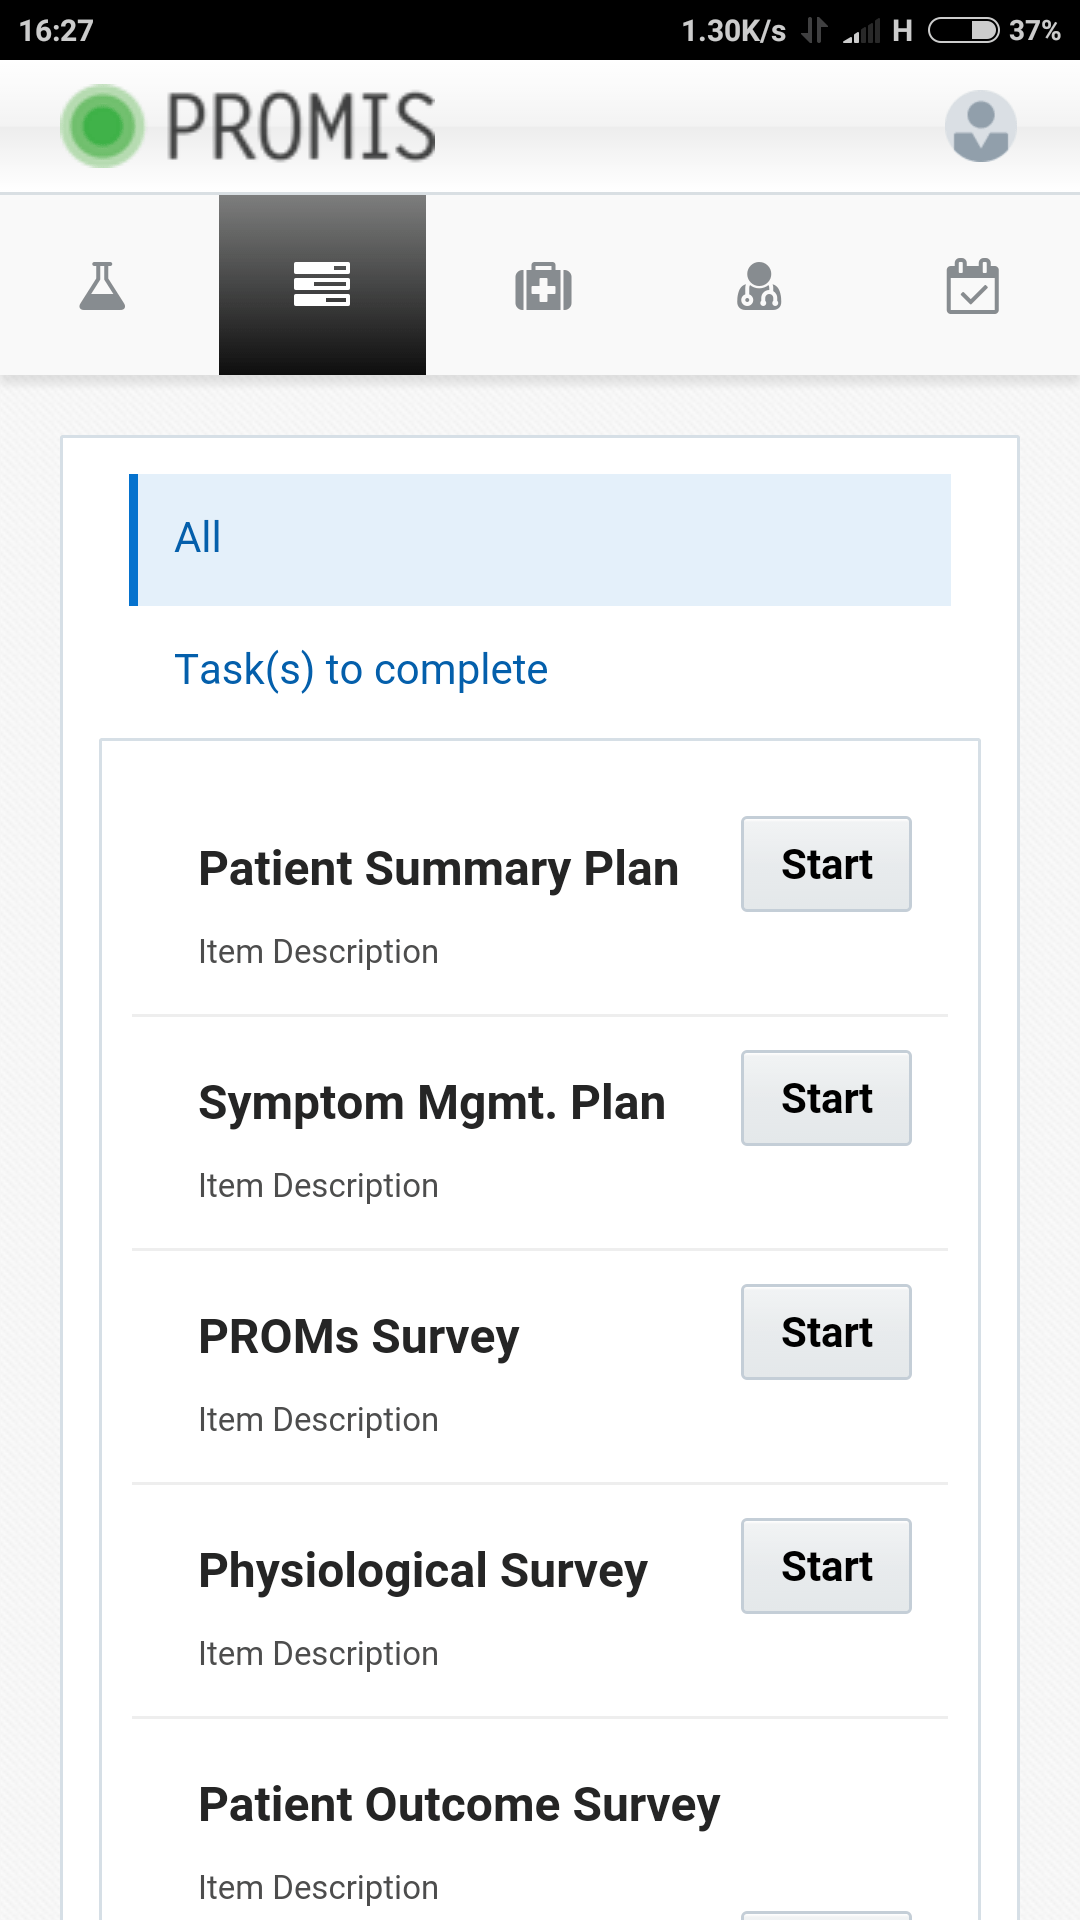Select the All filter option

(x=540, y=539)
